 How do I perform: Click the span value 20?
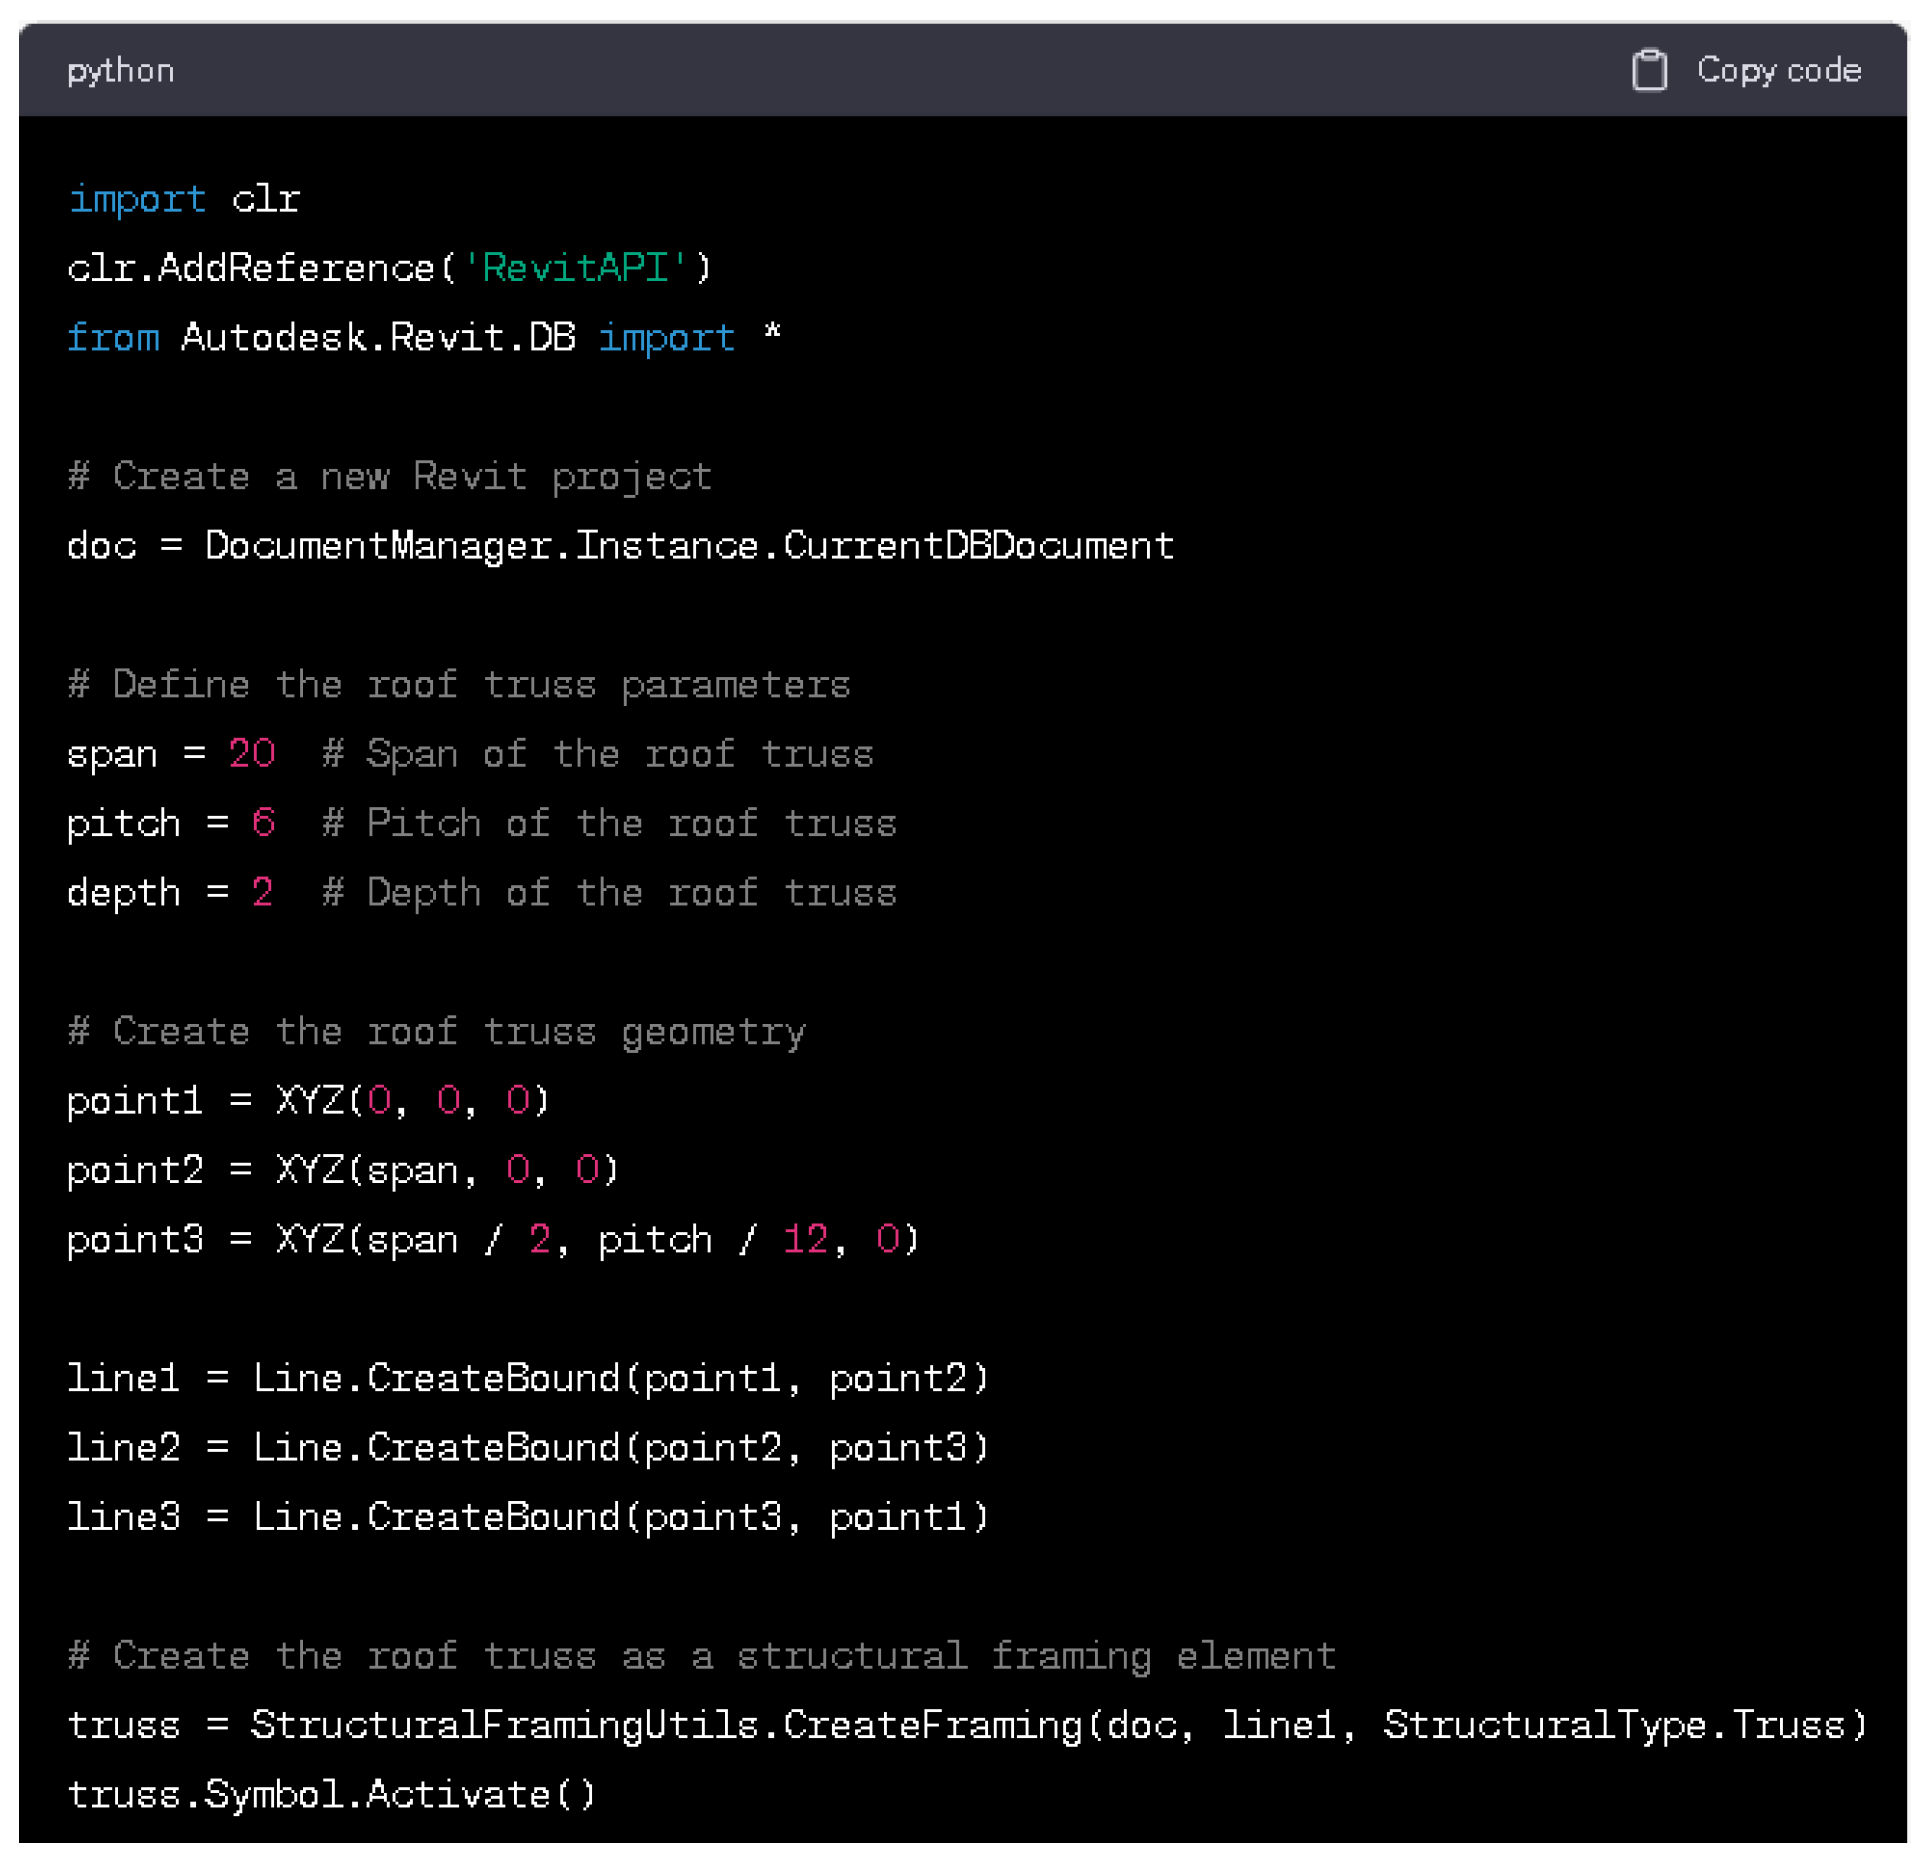(x=251, y=754)
